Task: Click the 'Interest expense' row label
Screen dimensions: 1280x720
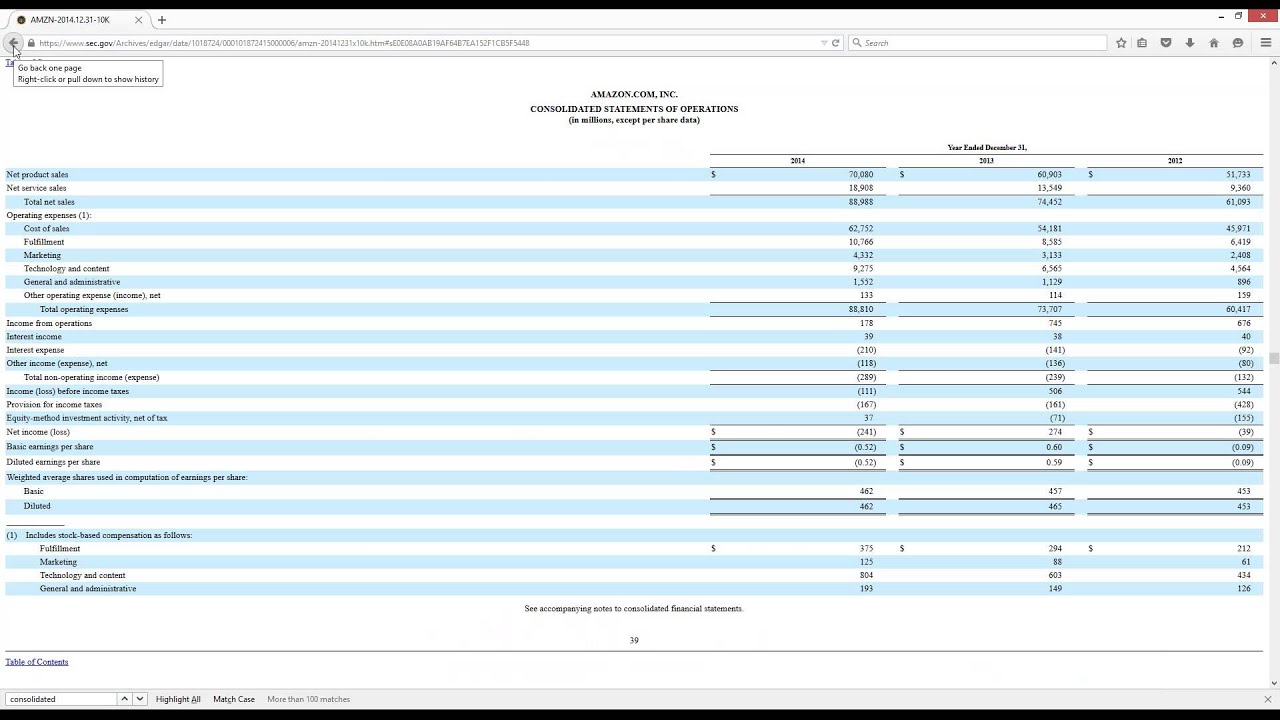Action: click(x=35, y=350)
